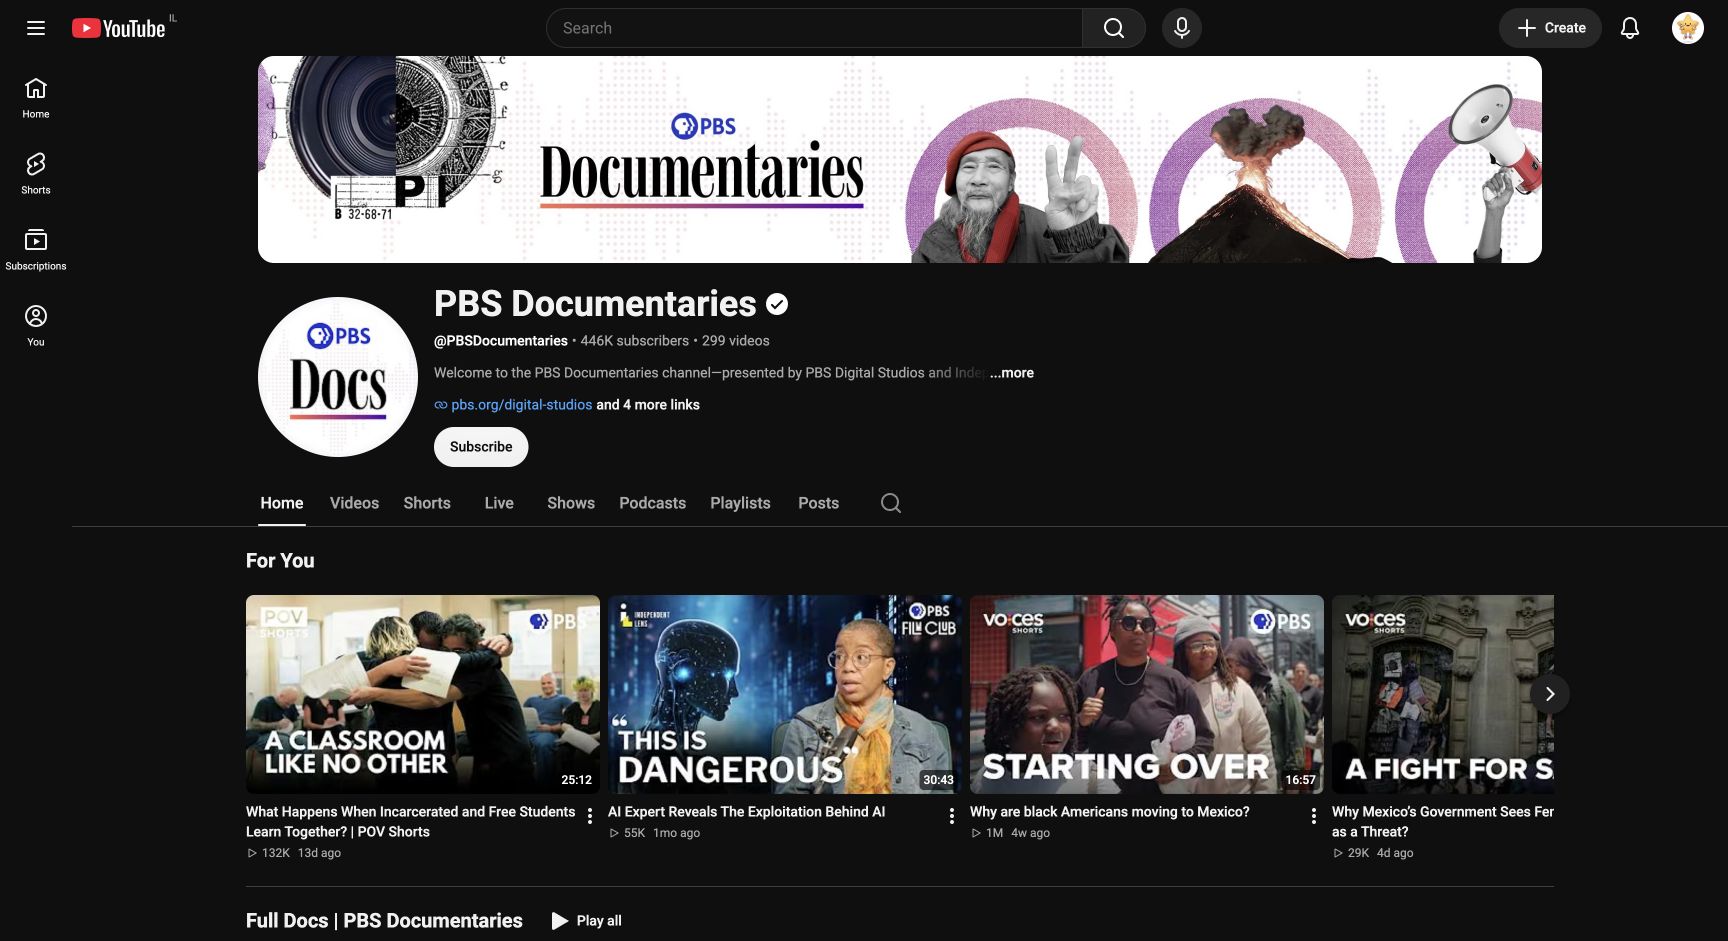Image resolution: width=1728 pixels, height=941 pixels.
Task: Open options for 'What Happens When Incarcerated' video
Action: [590, 816]
